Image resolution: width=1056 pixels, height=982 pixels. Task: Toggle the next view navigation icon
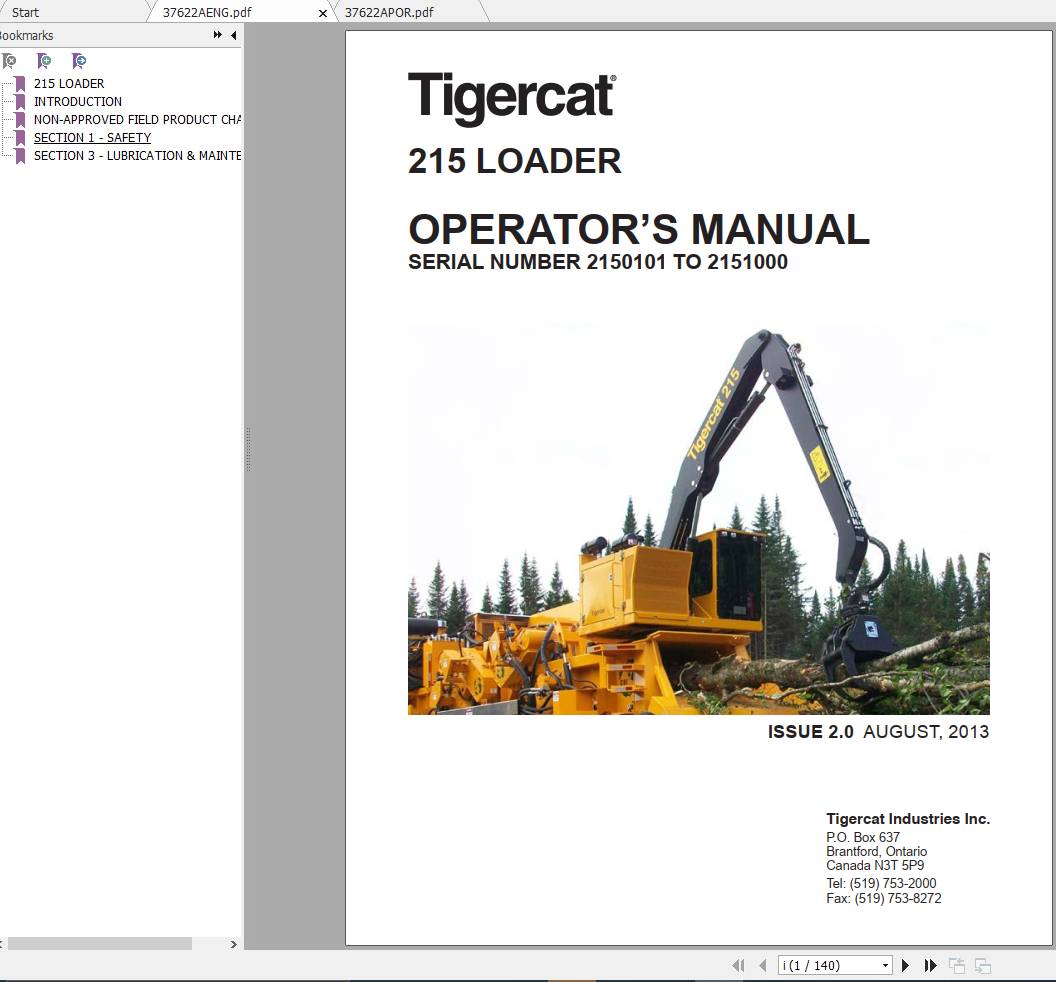tap(981, 965)
